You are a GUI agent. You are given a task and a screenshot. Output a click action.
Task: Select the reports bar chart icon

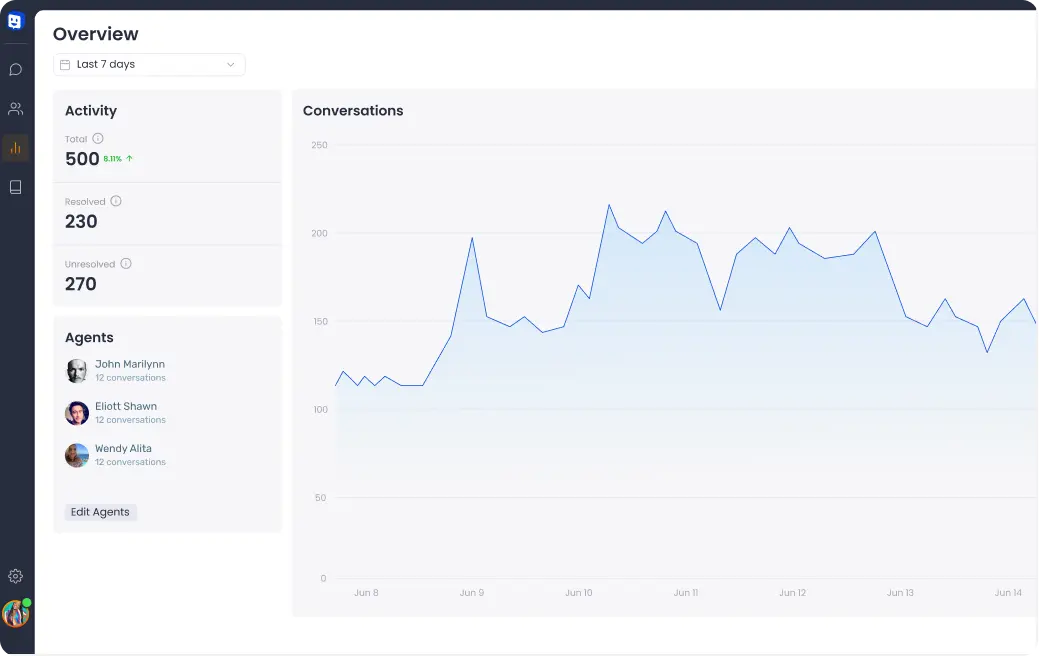(x=15, y=148)
